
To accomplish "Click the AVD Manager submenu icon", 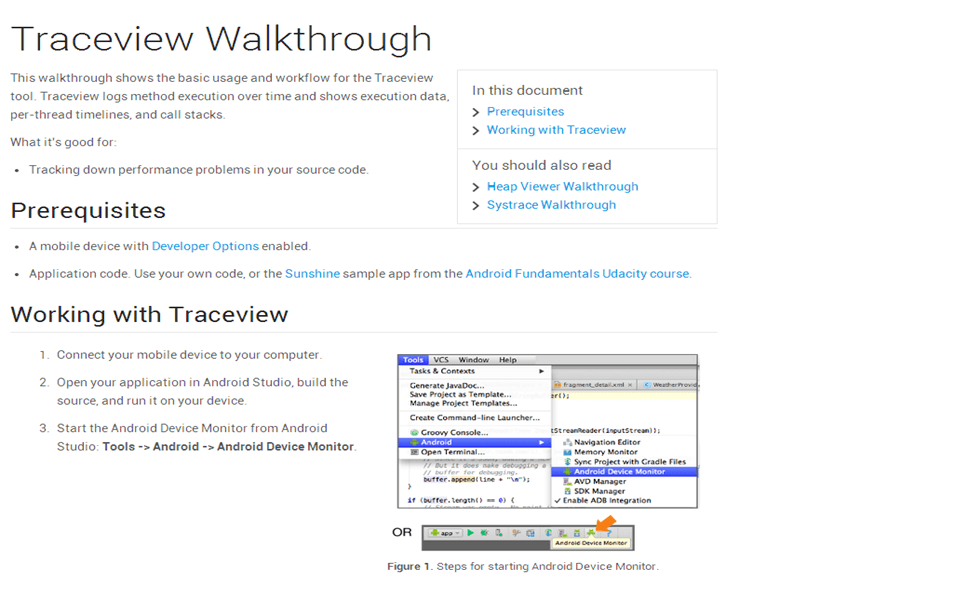I will 567,482.
